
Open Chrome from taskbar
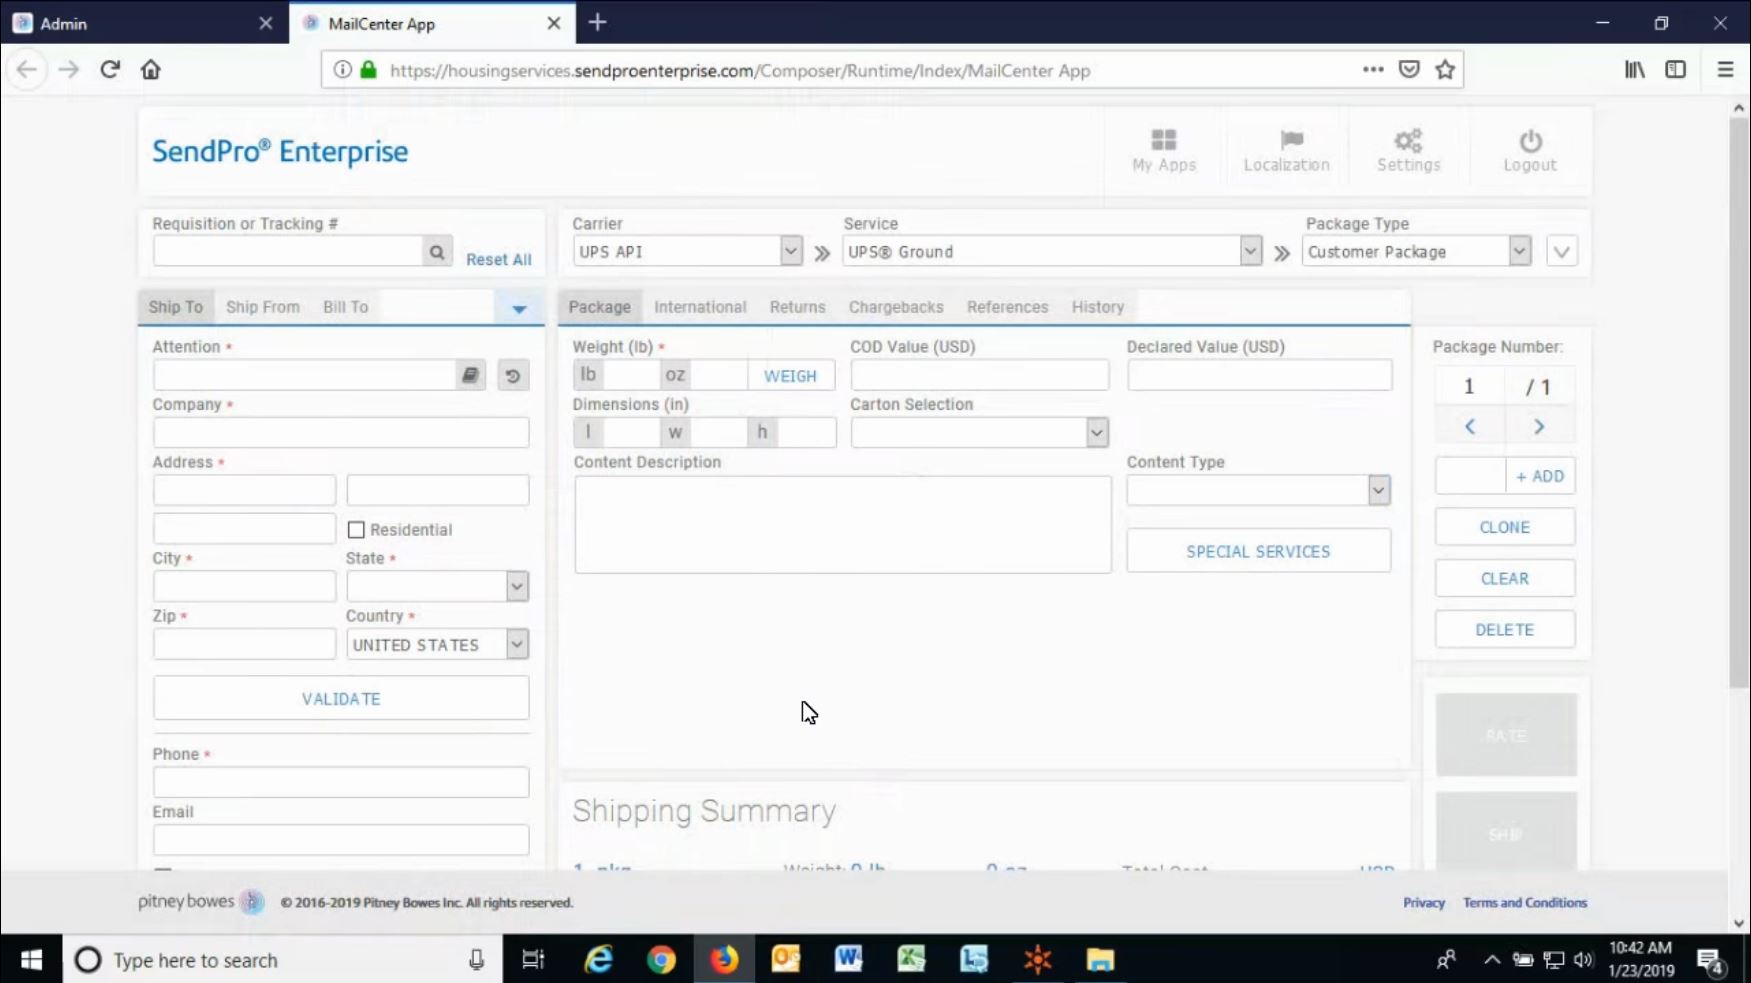pyautogui.click(x=661, y=960)
